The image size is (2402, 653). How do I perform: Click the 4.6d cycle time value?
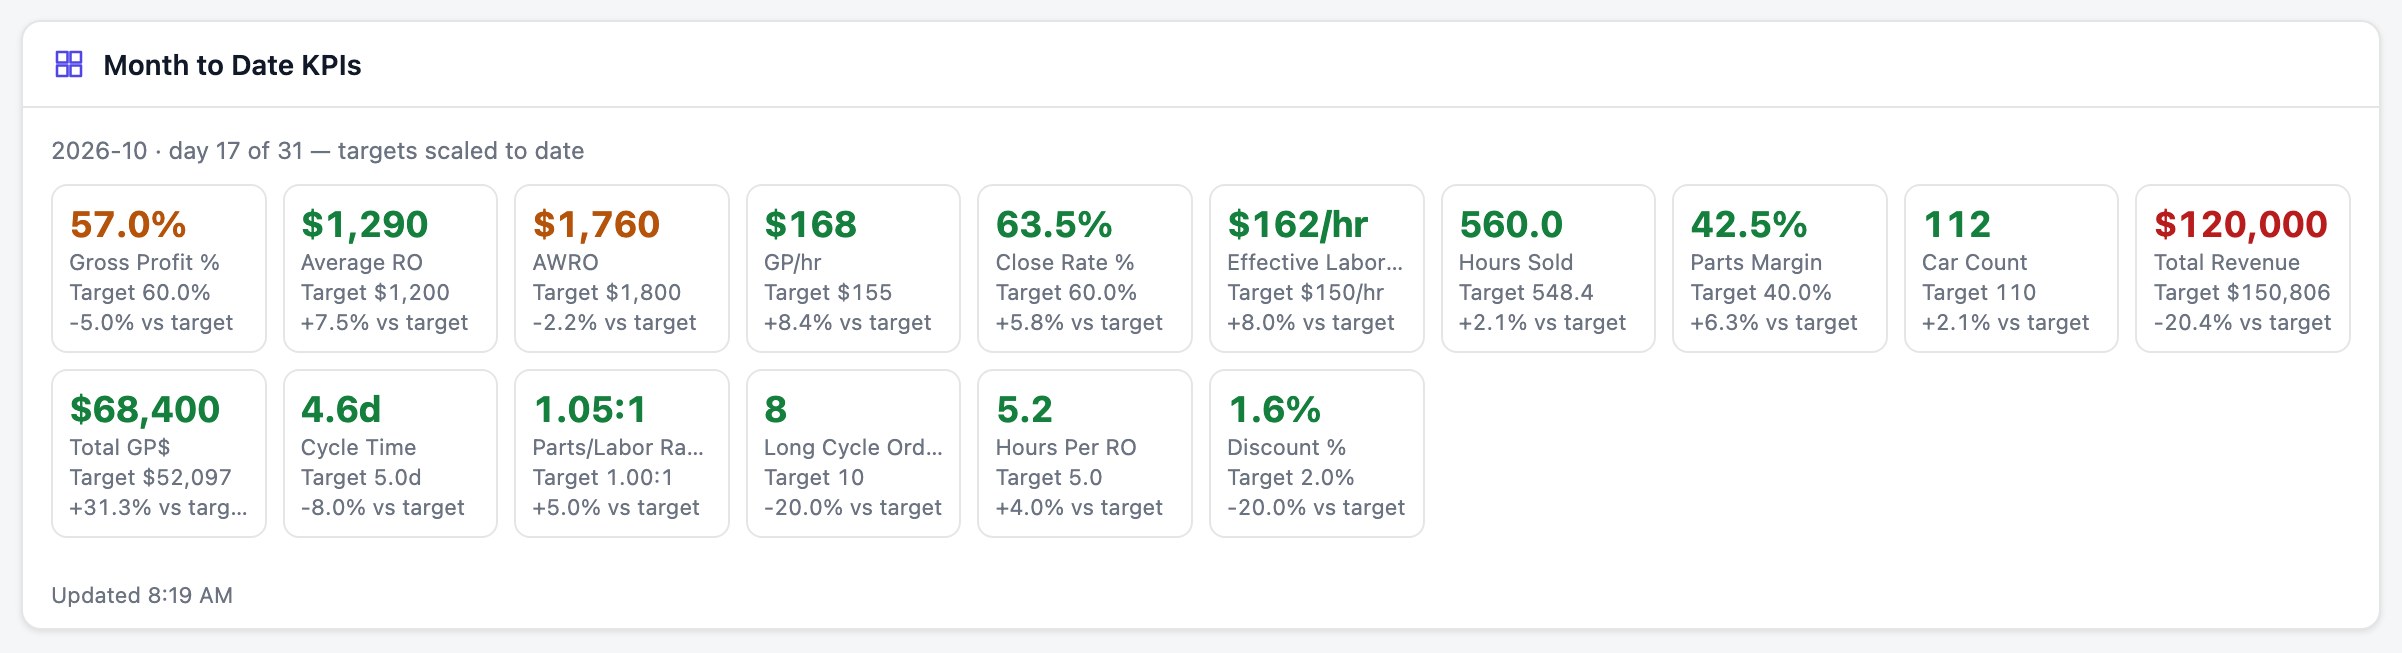tap(341, 409)
